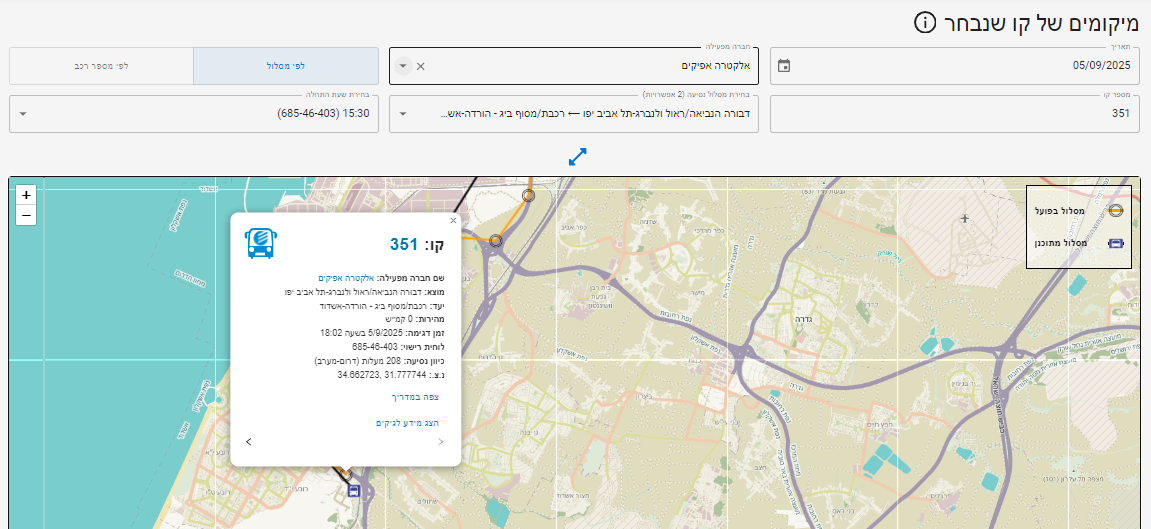Open the operator company dropdown arrow
The image size is (1151, 529).
point(403,66)
